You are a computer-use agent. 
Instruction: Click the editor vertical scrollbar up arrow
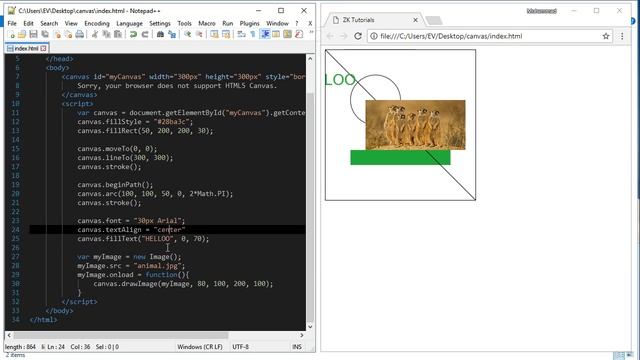pos(310,58)
